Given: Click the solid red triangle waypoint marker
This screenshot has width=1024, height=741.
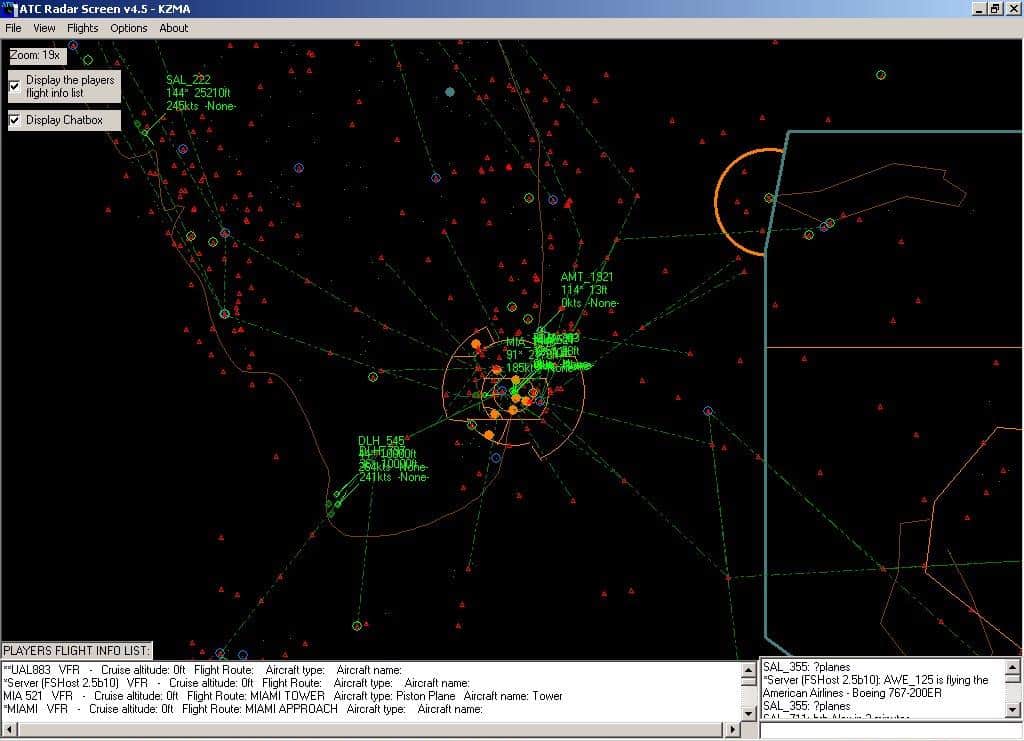Looking at the screenshot, I should [568, 204].
